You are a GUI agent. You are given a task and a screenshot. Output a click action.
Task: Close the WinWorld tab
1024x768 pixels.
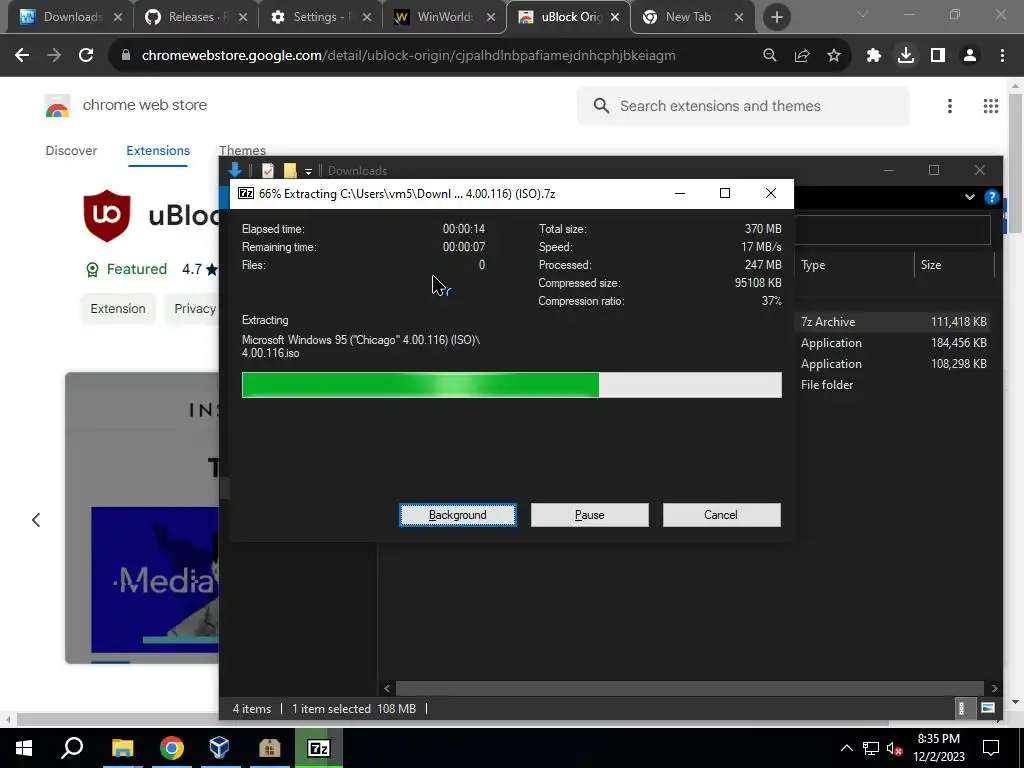(x=491, y=18)
